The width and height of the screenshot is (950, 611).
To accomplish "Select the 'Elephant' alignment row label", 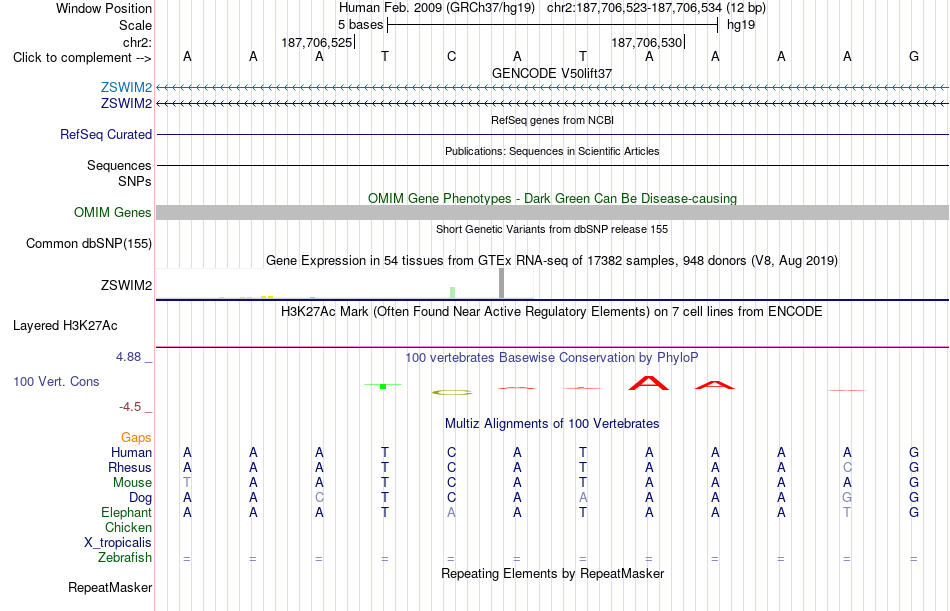I will (x=126, y=513).
